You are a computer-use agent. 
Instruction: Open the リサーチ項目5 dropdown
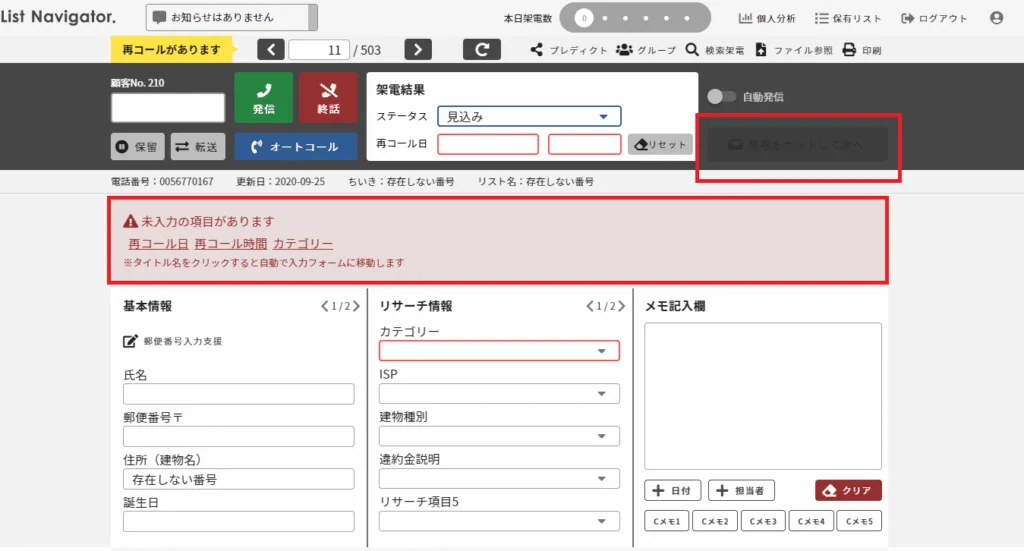coord(499,521)
